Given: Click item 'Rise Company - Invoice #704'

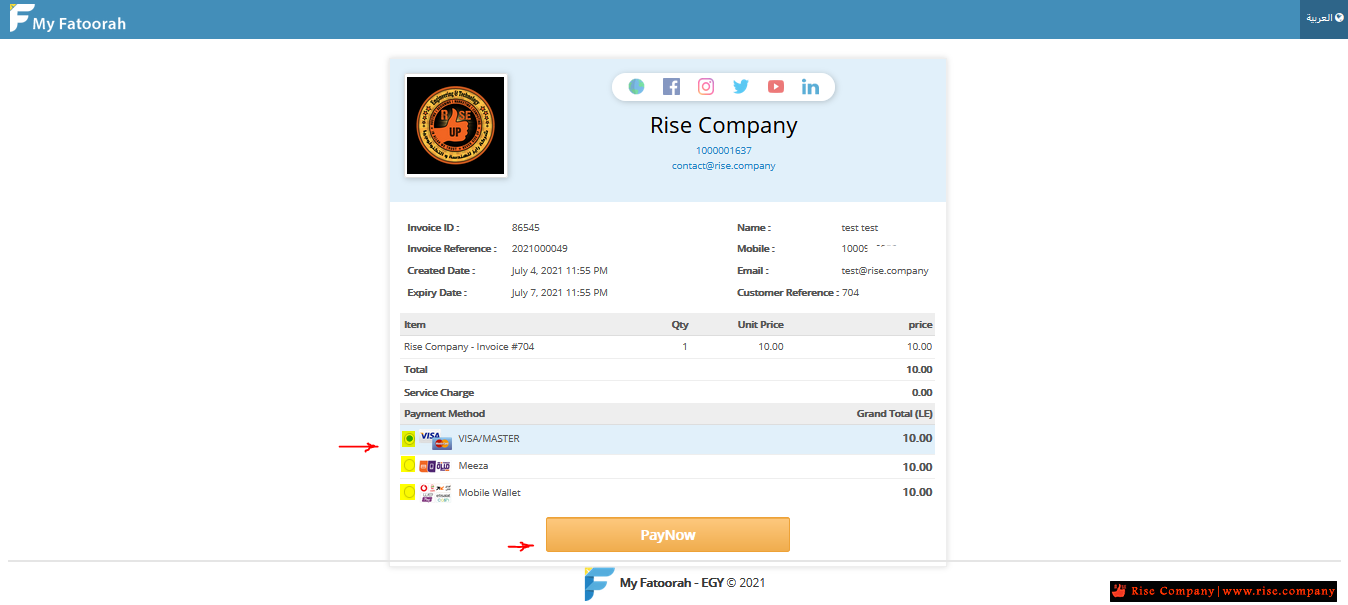Looking at the screenshot, I should point(469,347).
